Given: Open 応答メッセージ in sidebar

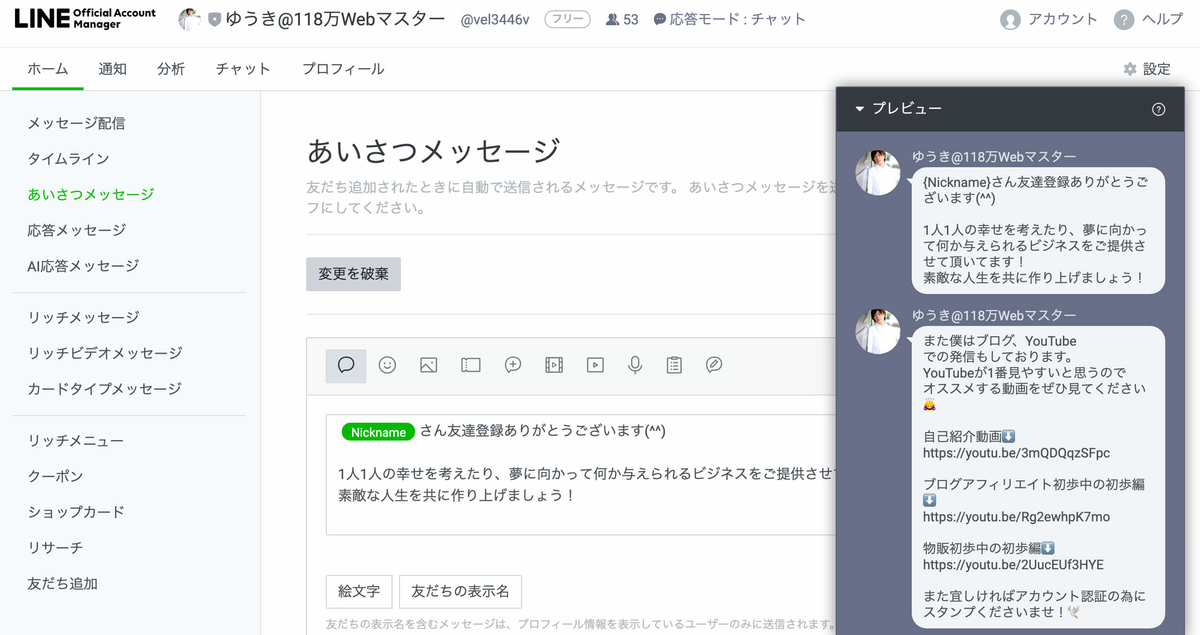Looking at the screenshot, I should [x=77, y=230].
